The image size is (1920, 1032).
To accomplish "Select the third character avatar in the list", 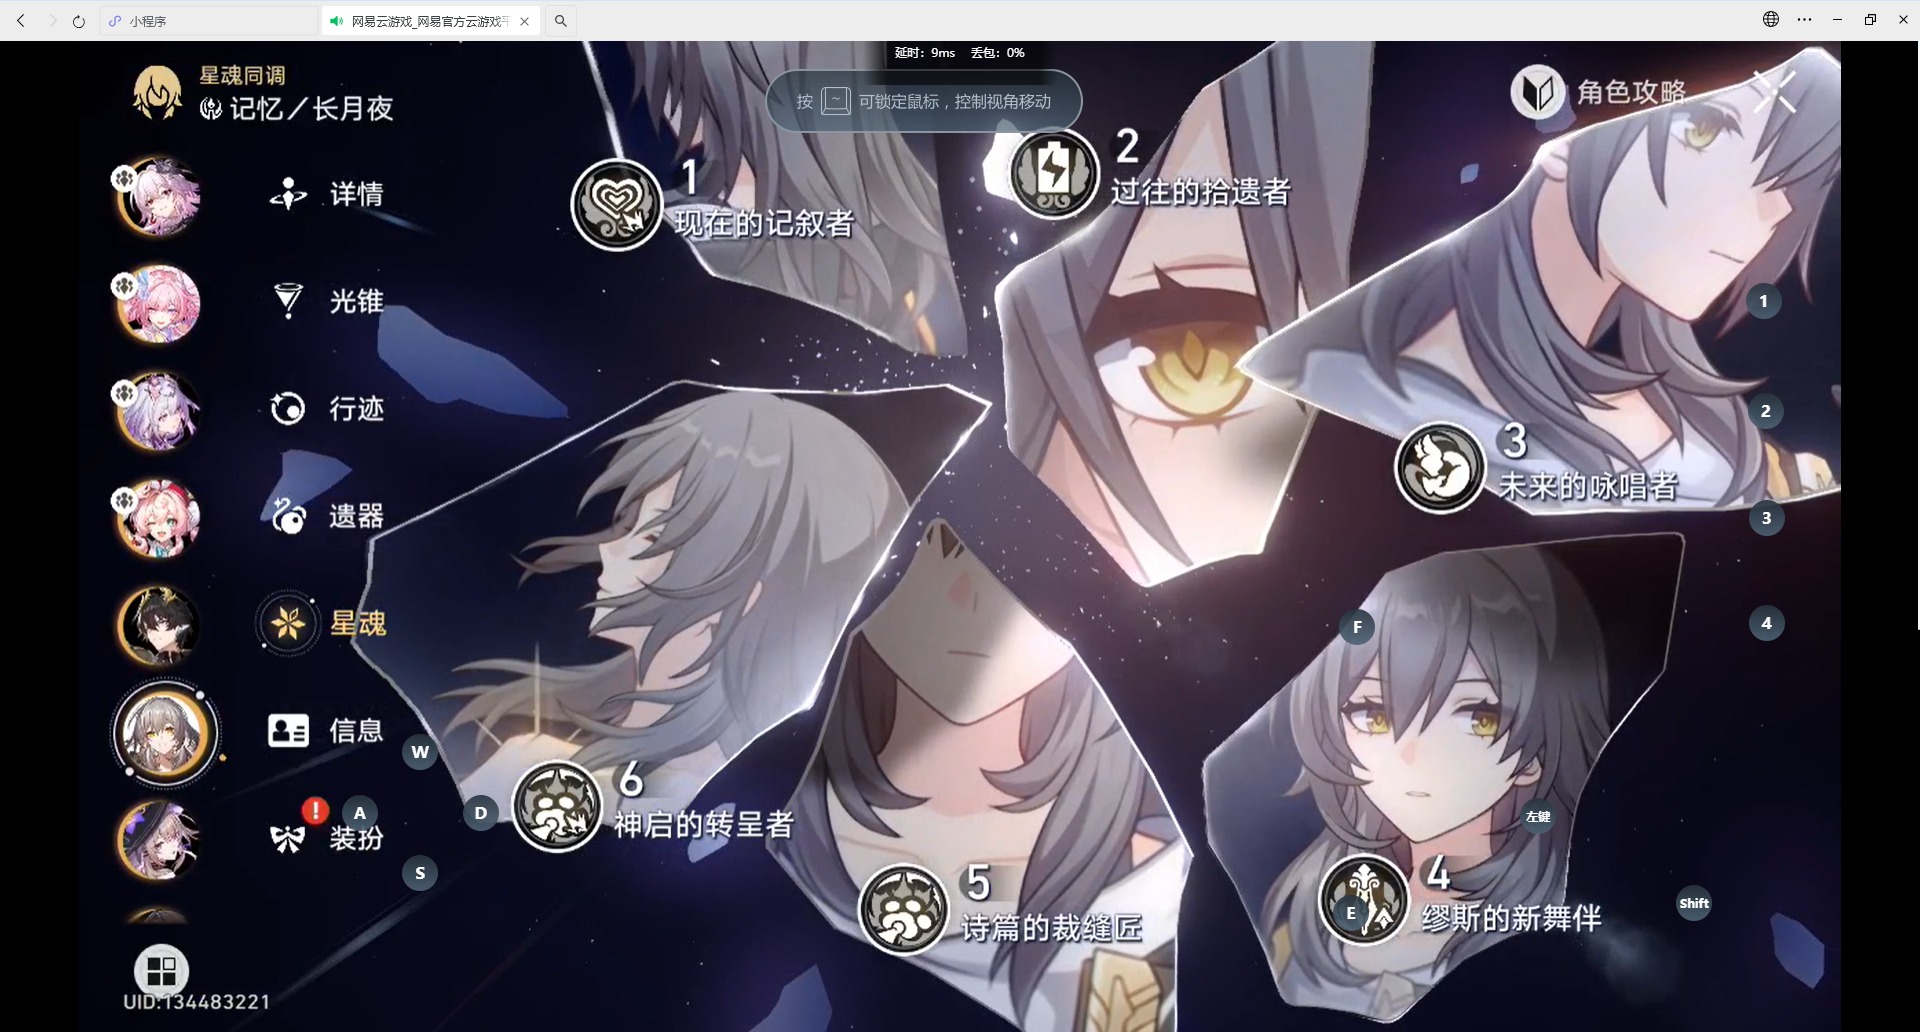I will (x=158, y=411).
